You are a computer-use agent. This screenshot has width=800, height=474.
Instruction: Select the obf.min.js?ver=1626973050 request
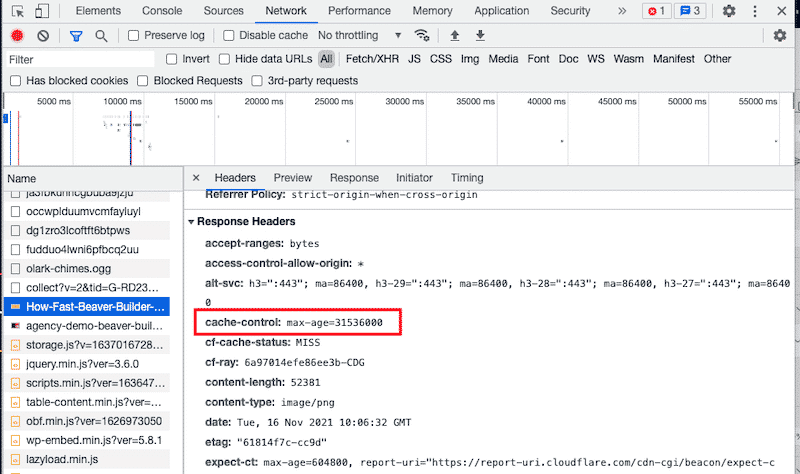point(94,421)
